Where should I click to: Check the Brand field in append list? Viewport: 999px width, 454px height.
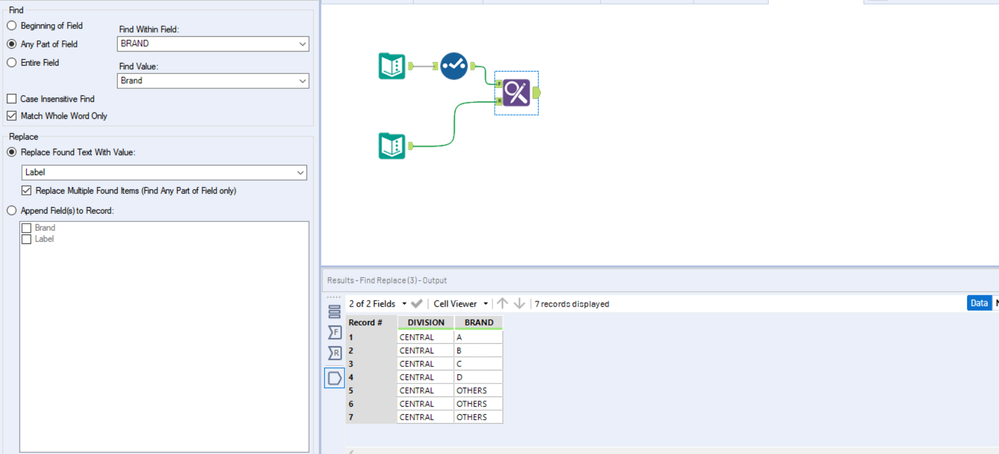26,227
